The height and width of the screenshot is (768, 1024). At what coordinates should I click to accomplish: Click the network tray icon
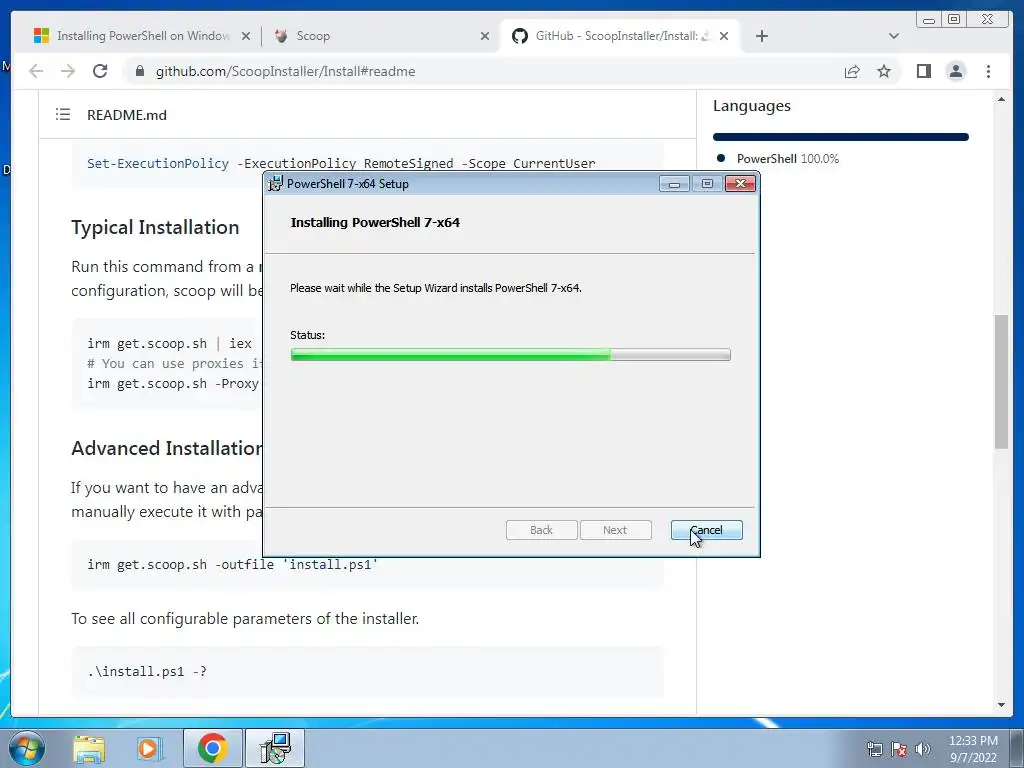tap(874, 750)
